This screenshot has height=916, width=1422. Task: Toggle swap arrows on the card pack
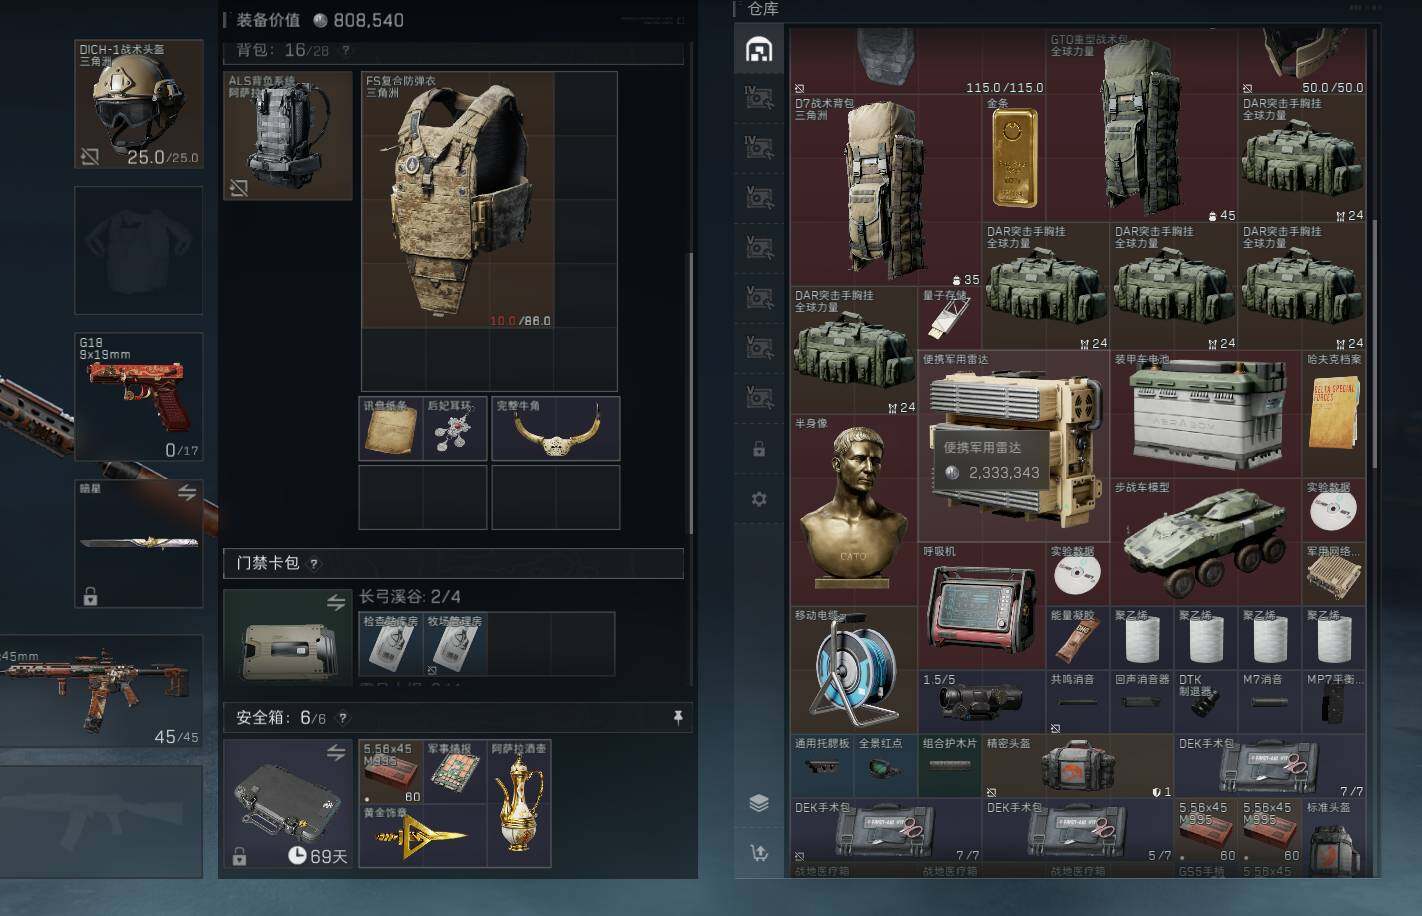coord(336,602)
